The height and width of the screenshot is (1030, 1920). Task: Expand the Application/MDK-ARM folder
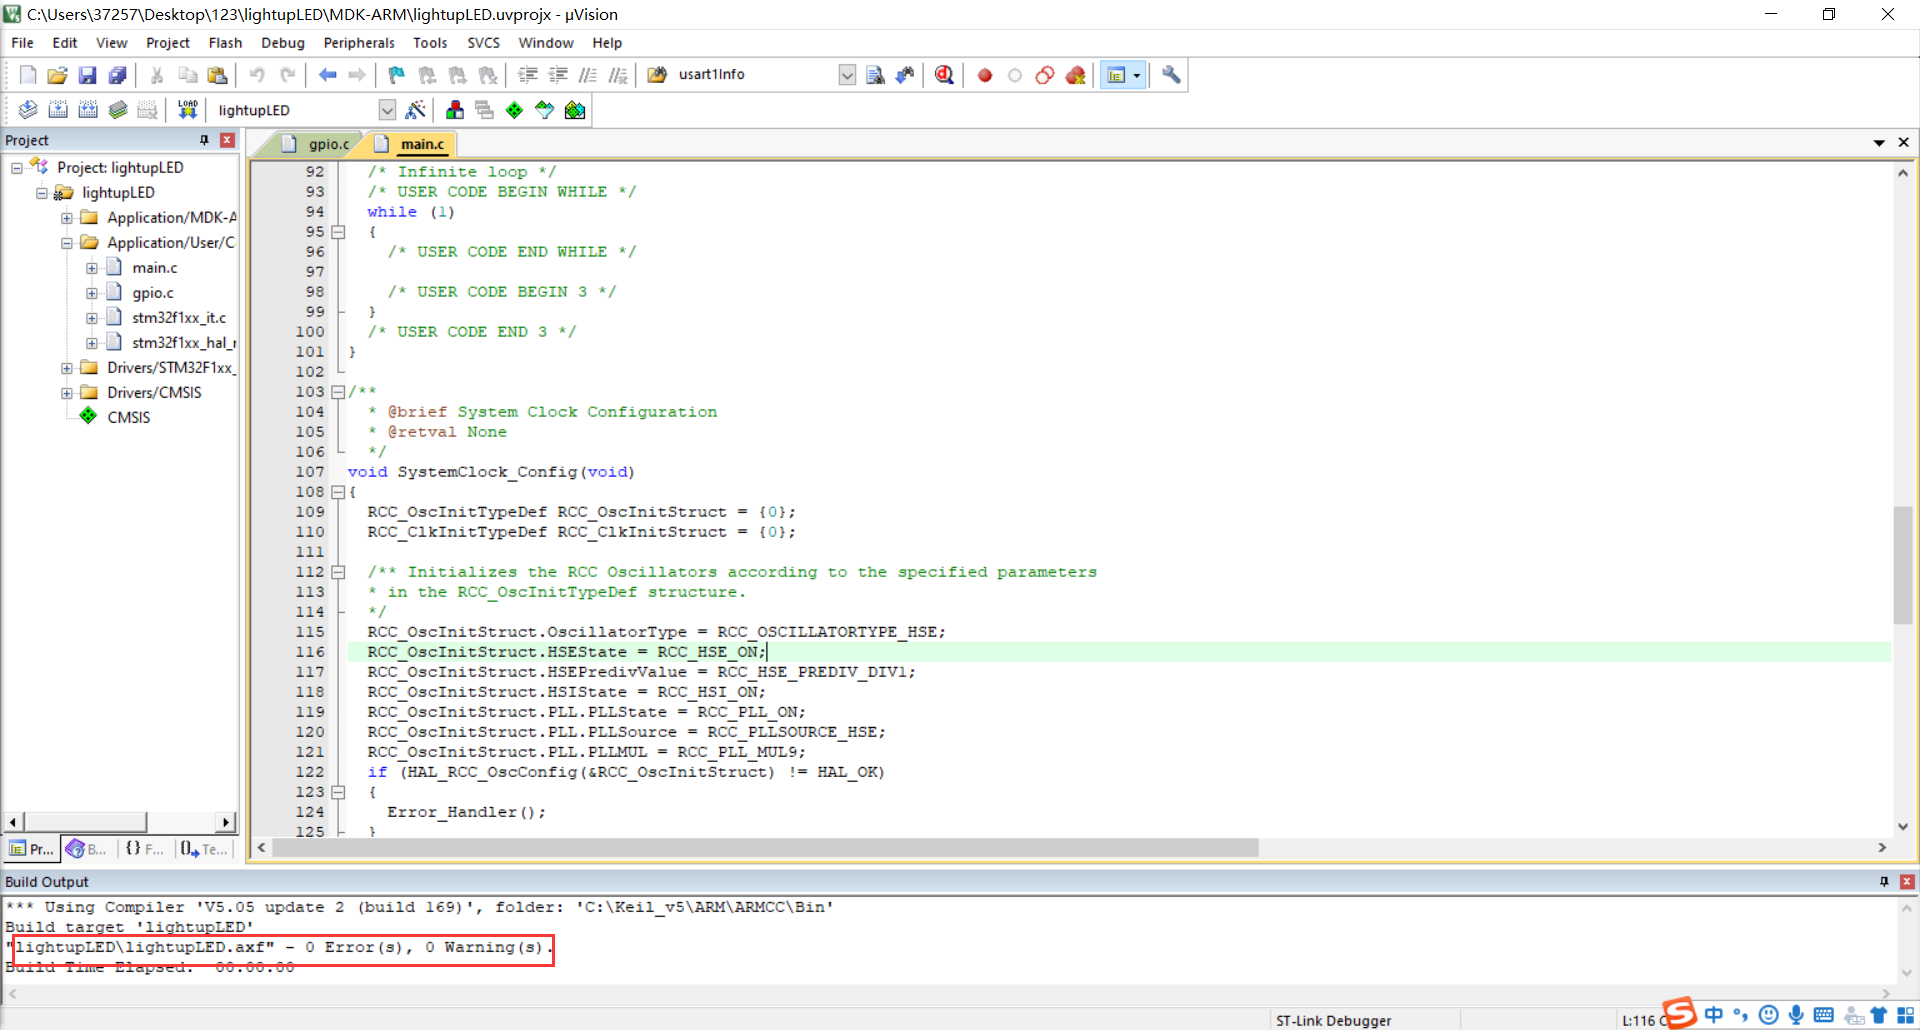tap(67, 218)
